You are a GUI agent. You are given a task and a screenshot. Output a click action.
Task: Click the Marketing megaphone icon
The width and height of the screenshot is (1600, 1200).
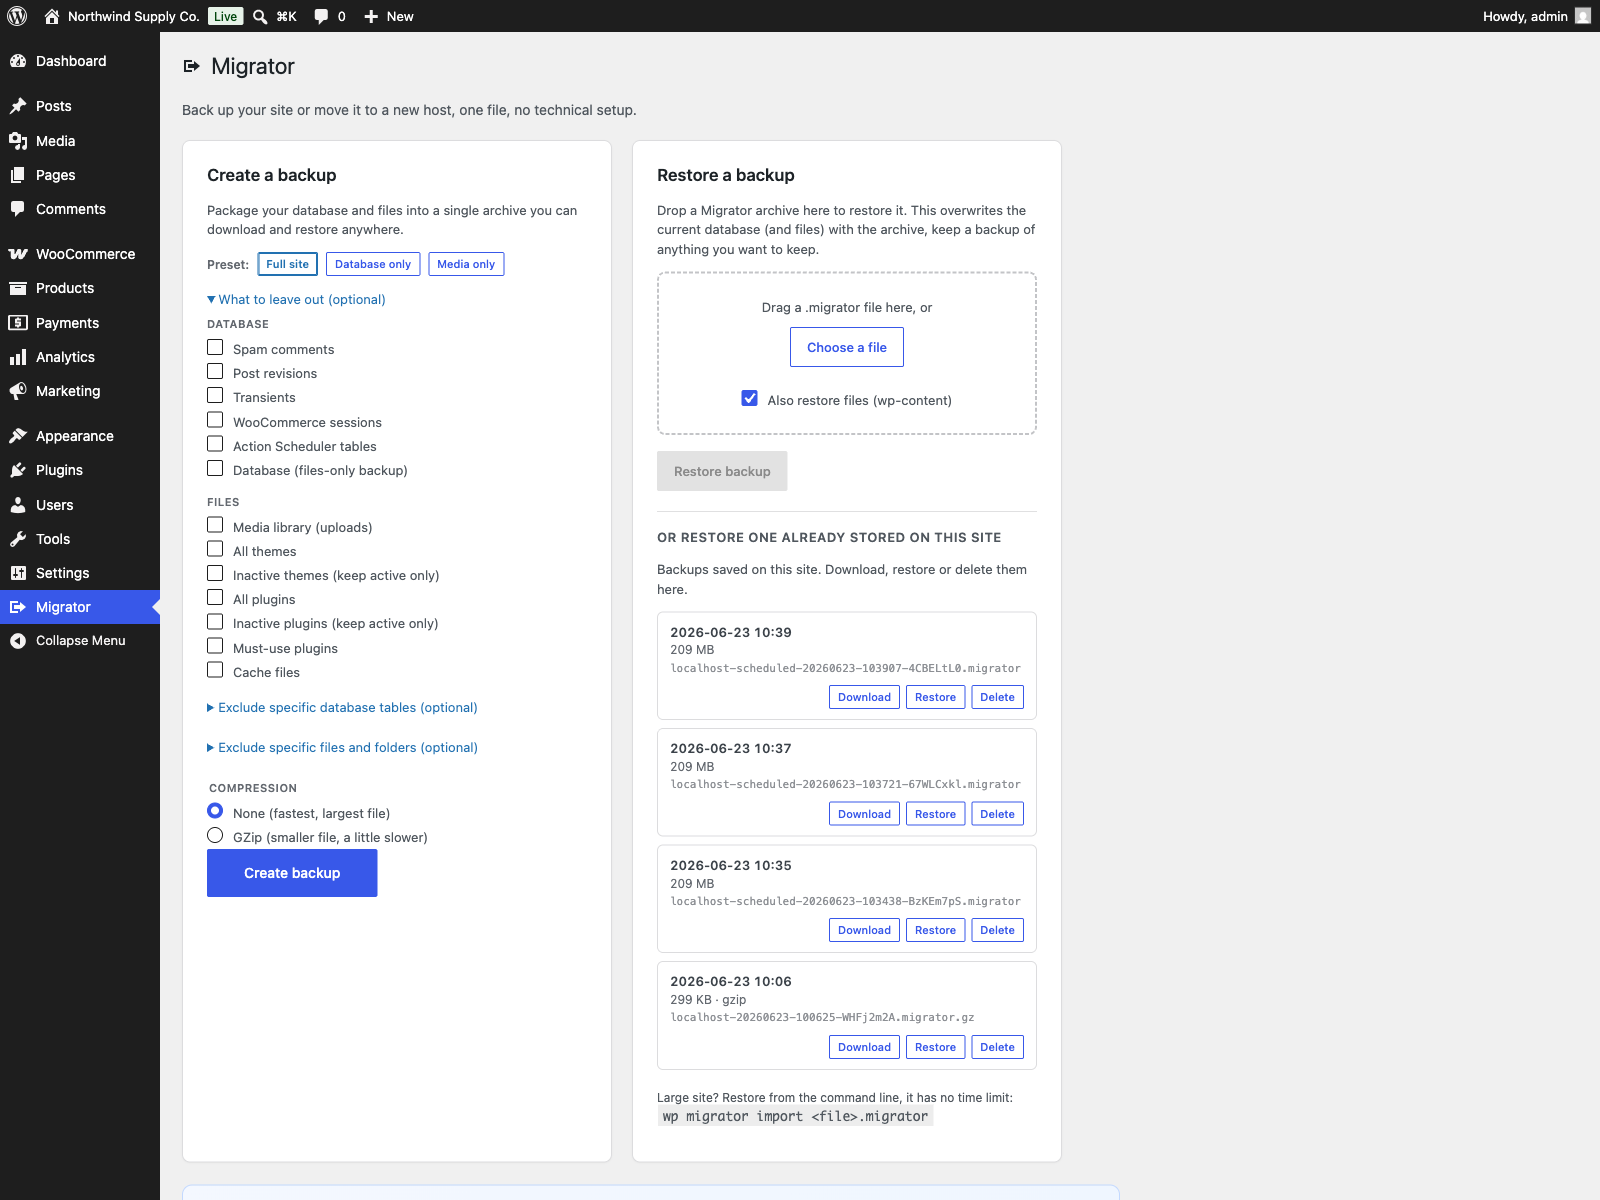pos(18,391)
